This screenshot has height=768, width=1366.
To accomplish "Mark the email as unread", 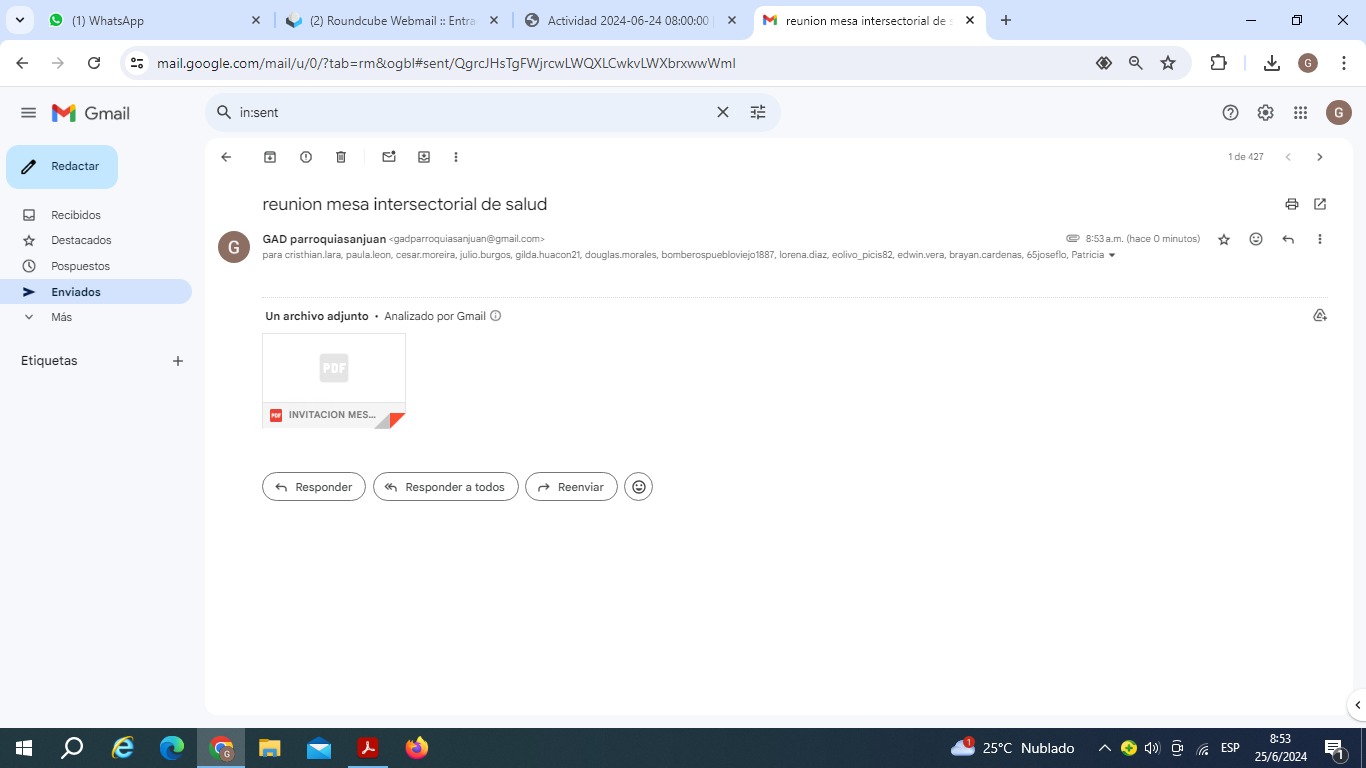I will (x=389, y=157).
